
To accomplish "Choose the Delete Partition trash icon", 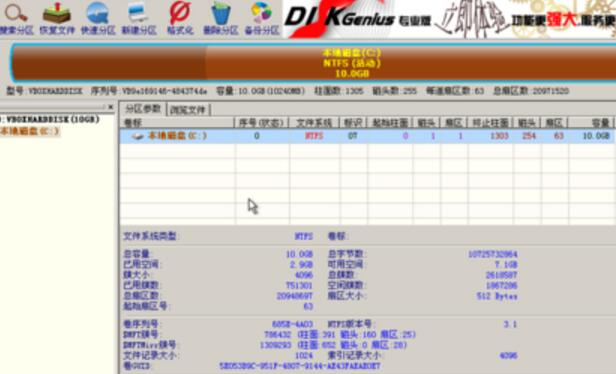I will click(x=220, y=18).
